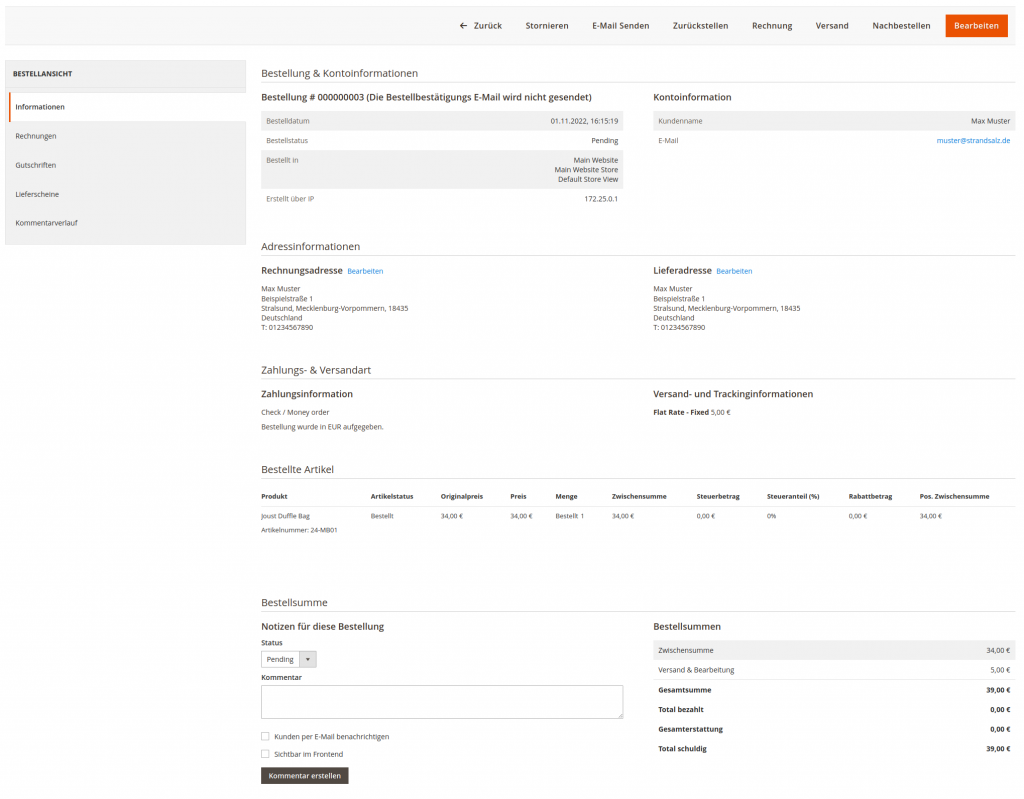Edit the Lieferadresse via Bearbeiten link
The height and width of the screenshot is (799, 1024).
(734, 271)
